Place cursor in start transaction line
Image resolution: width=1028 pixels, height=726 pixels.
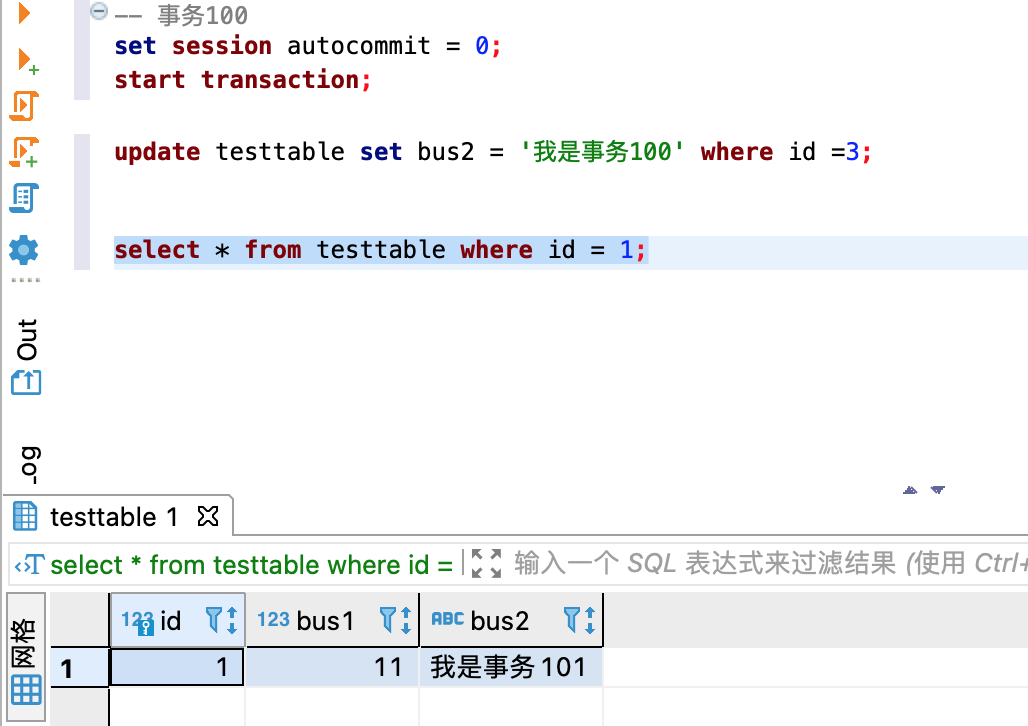[243, 80]
